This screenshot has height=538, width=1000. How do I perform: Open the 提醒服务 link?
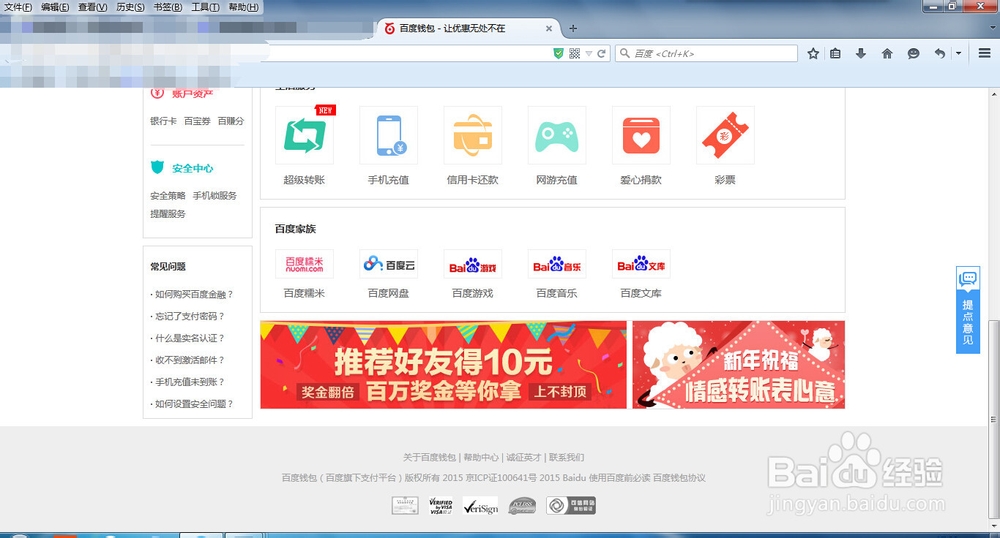[168, 214]
